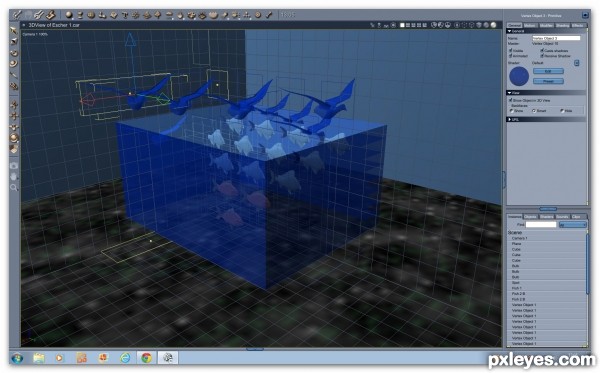Click the Vertex Object properties panel corner button
Viewport: 600px width, 373px height.
coord(585,15)
